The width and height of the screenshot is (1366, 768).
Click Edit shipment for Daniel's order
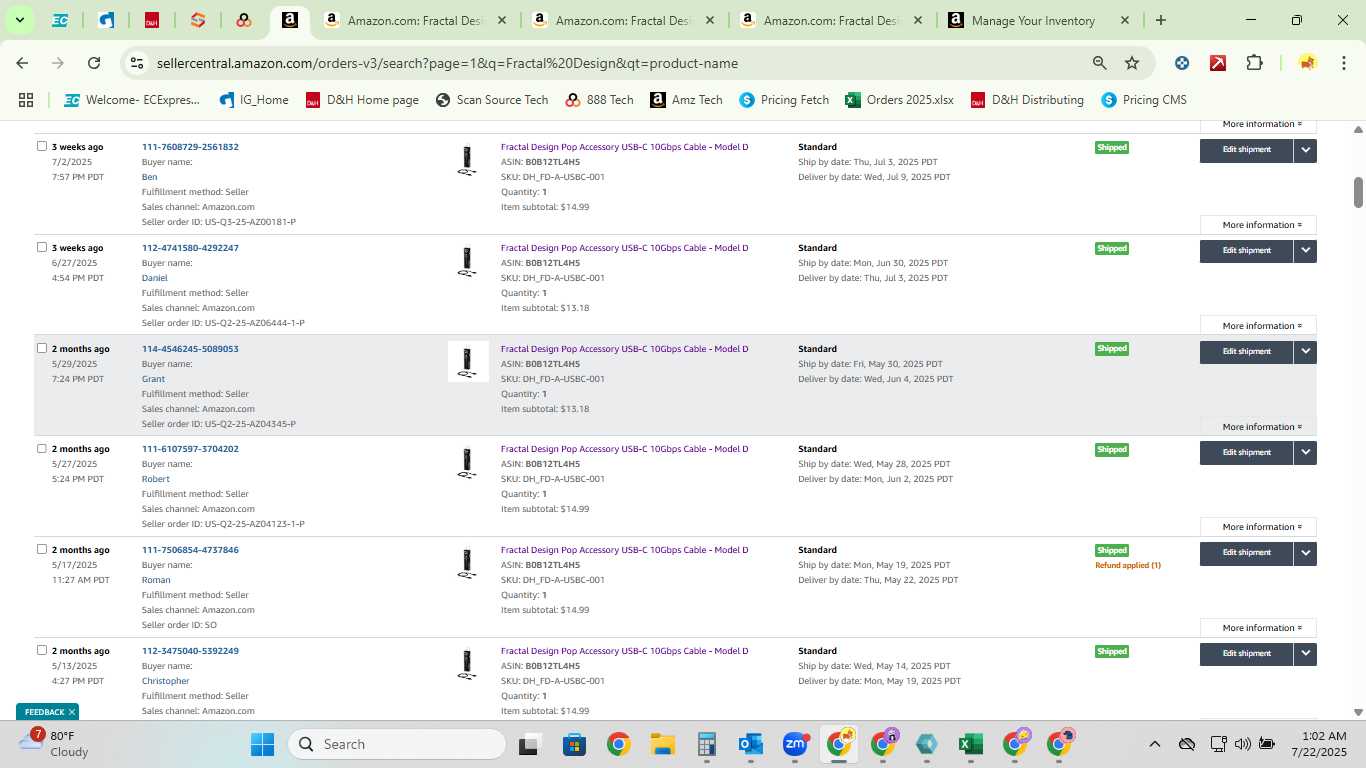(x=1246, y=251)
